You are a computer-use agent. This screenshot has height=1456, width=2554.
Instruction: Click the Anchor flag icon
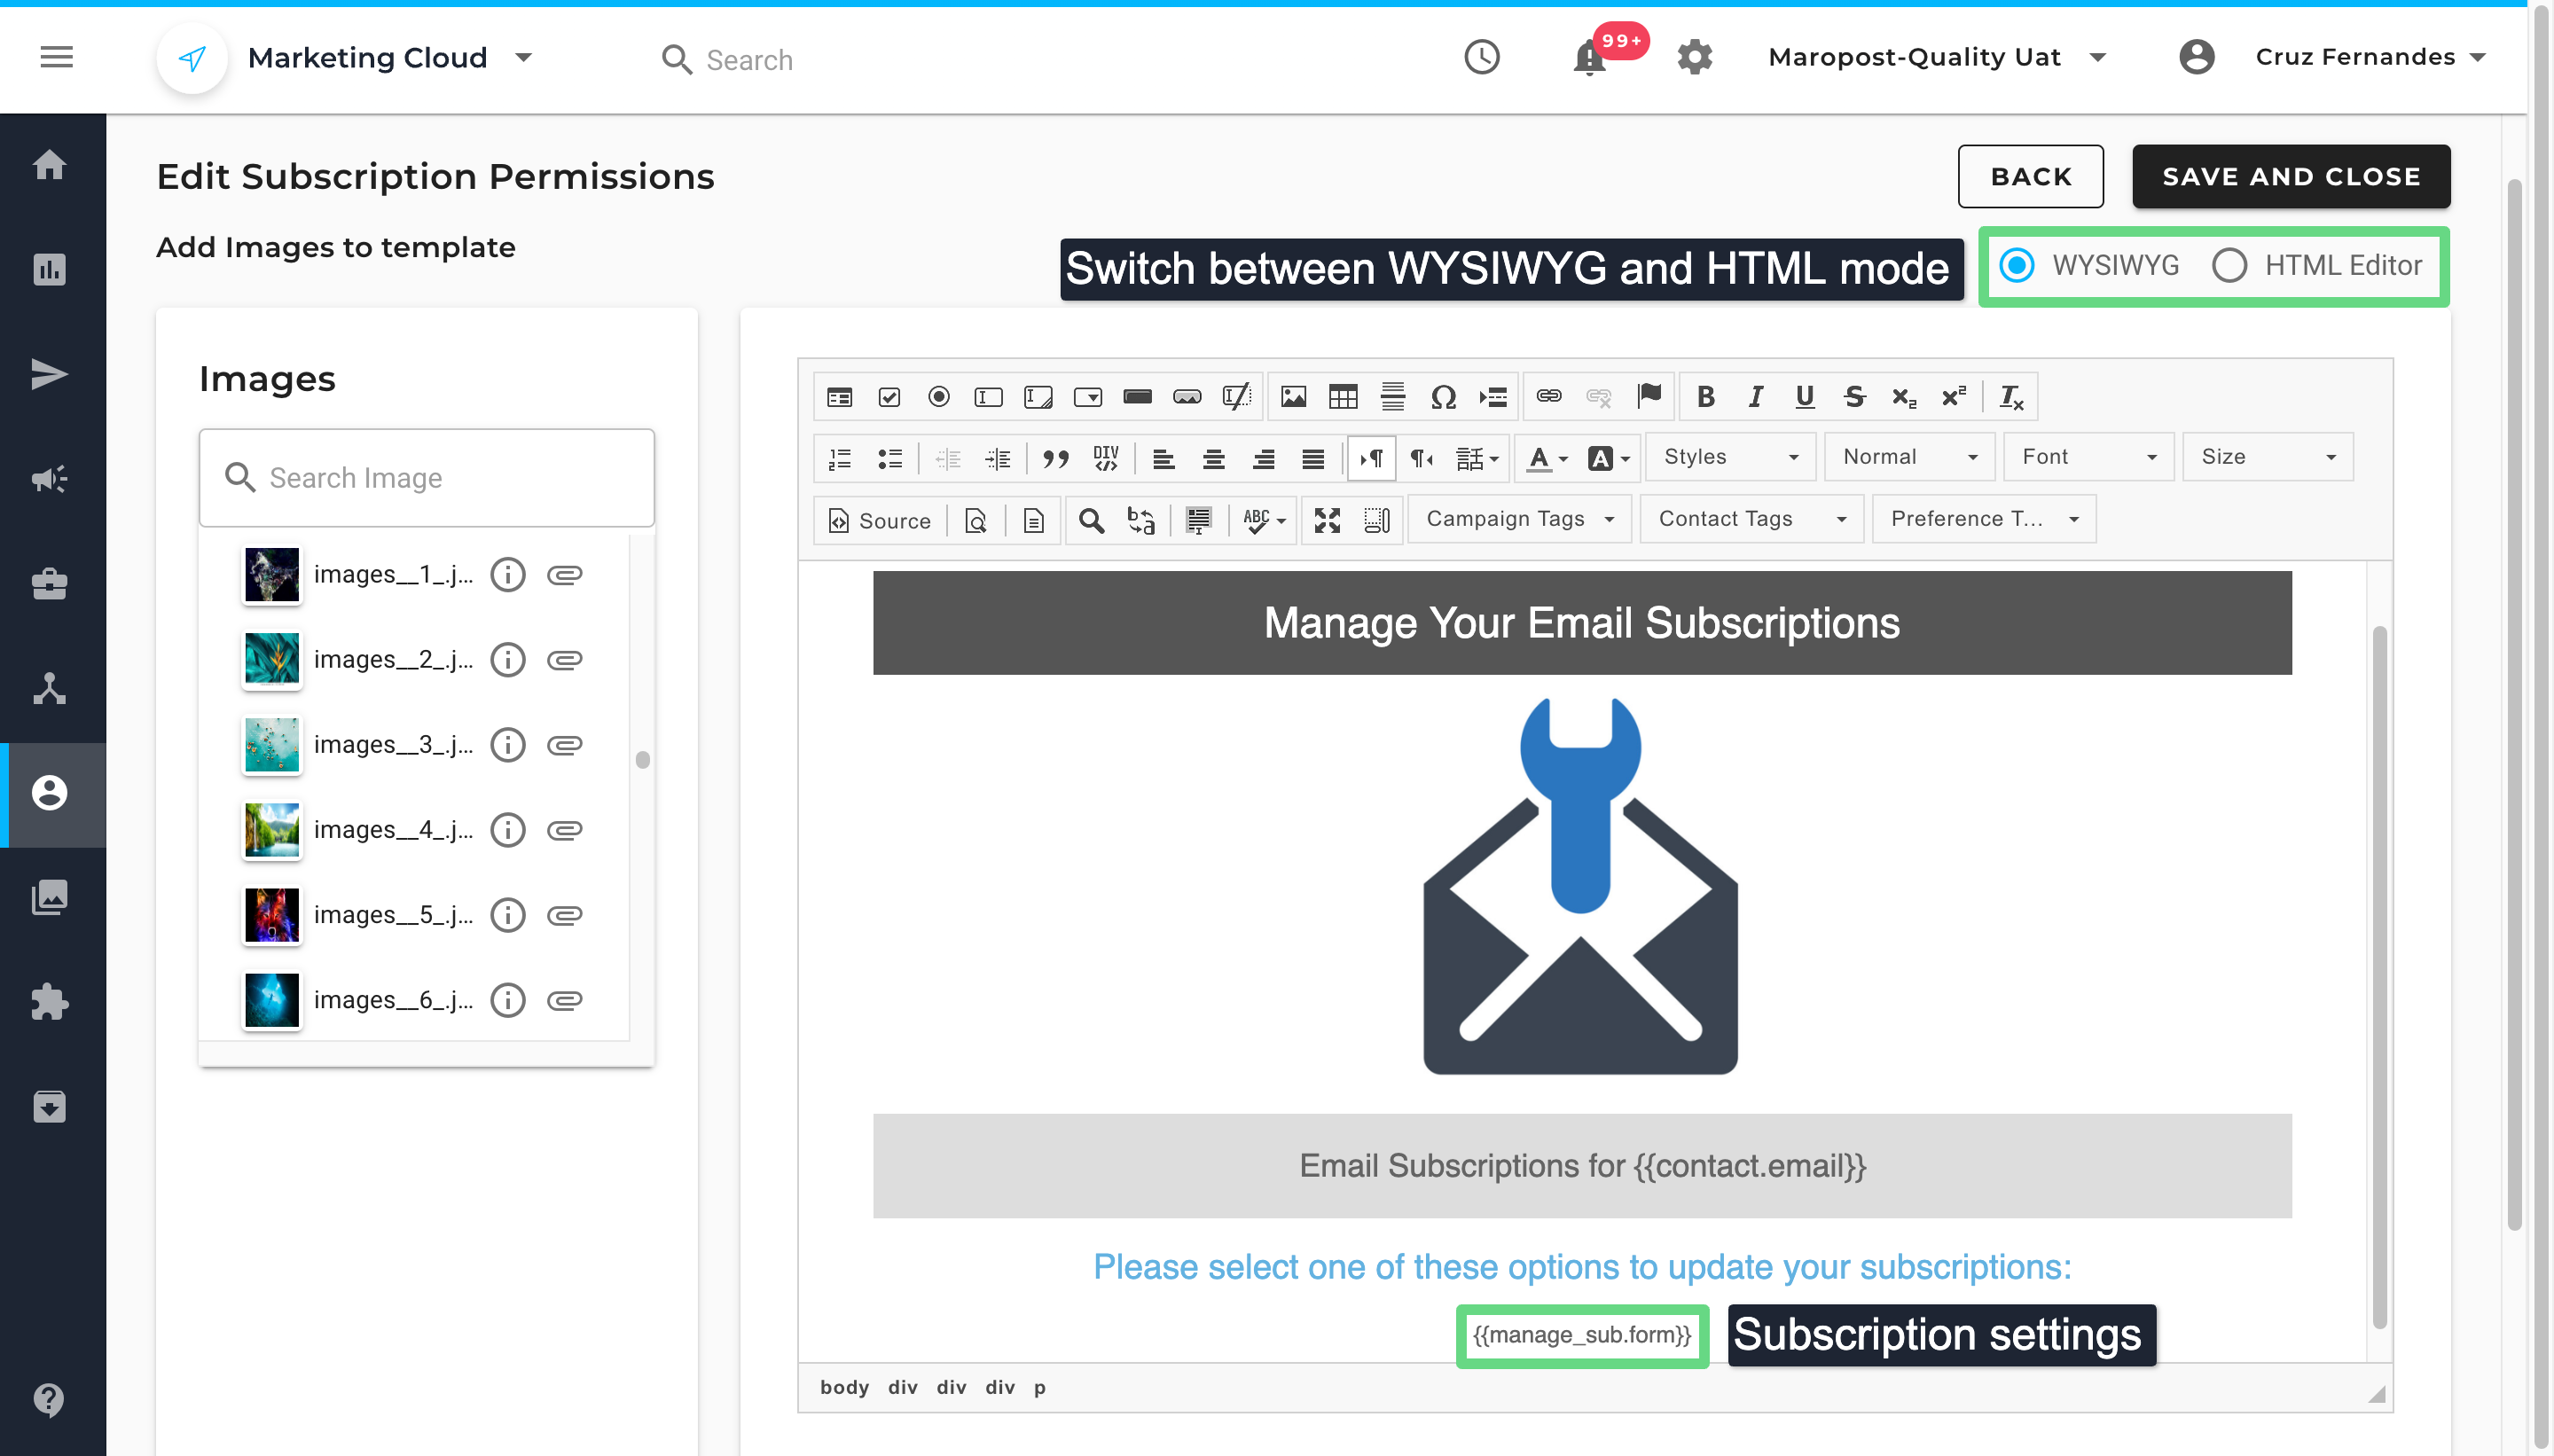click(x=1649, y=397)
